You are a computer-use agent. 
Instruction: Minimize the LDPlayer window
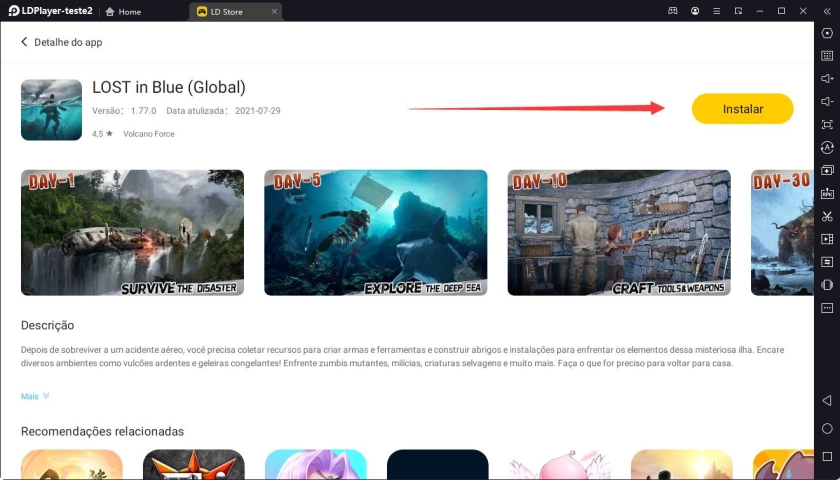760,11
